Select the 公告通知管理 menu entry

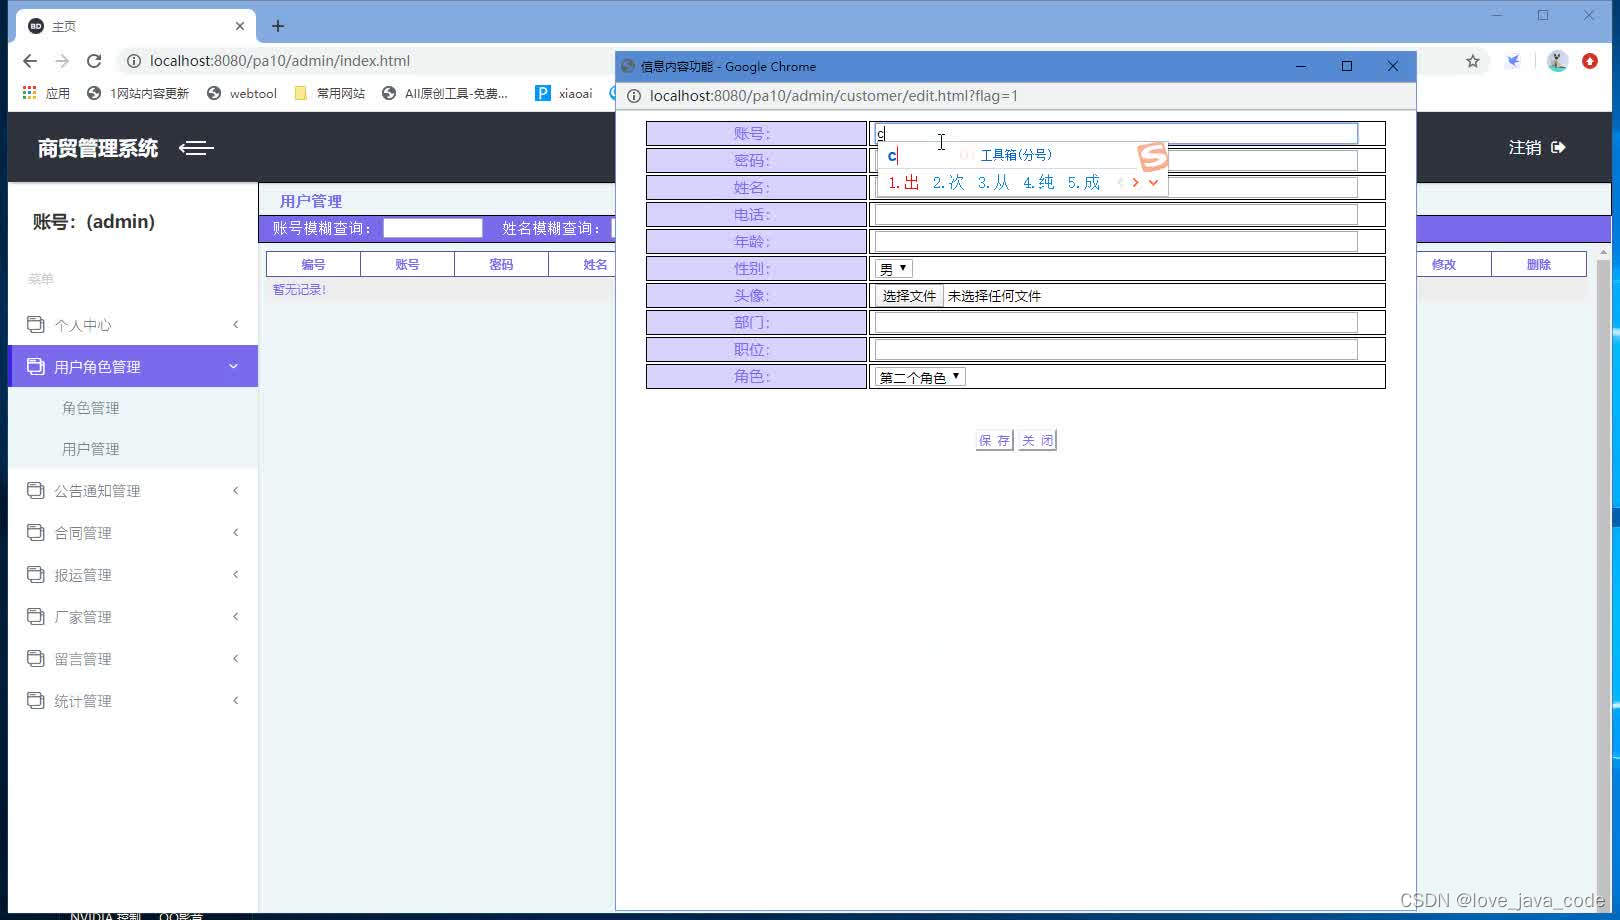133,490
